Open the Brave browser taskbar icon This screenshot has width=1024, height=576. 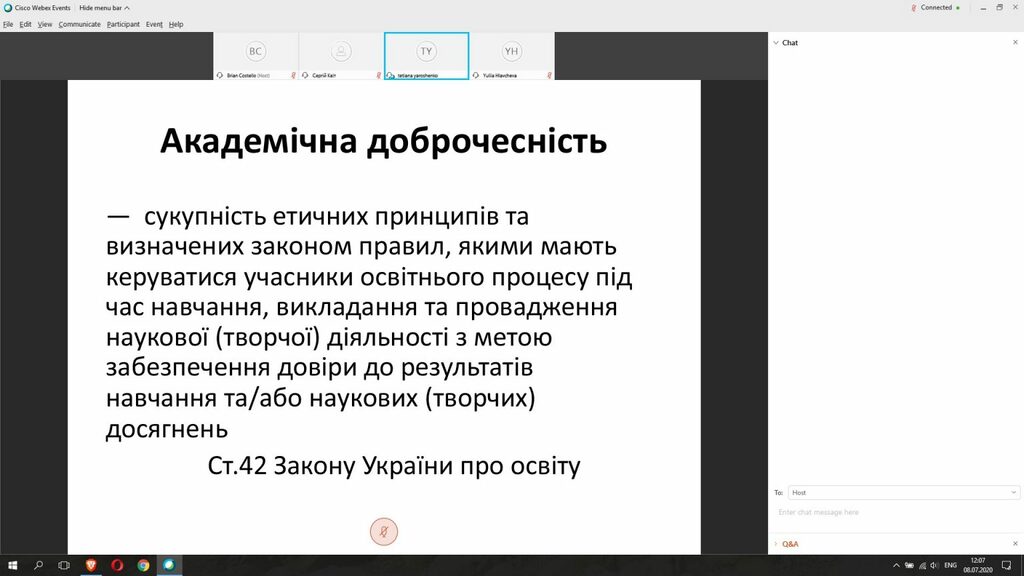click(x=91, y=565)
